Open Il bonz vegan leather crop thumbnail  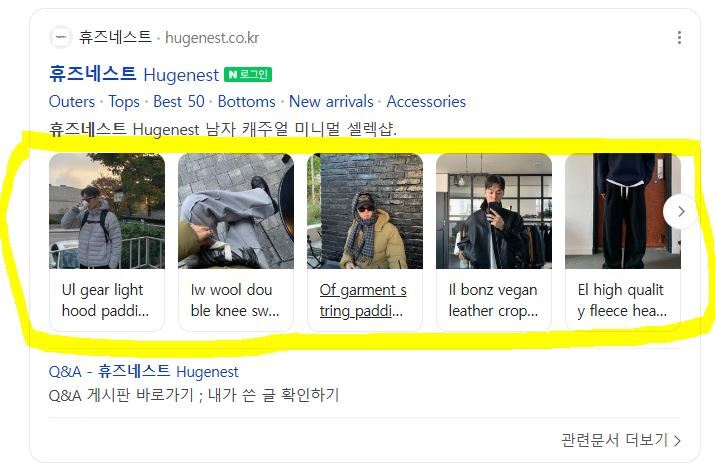(494, 211)
